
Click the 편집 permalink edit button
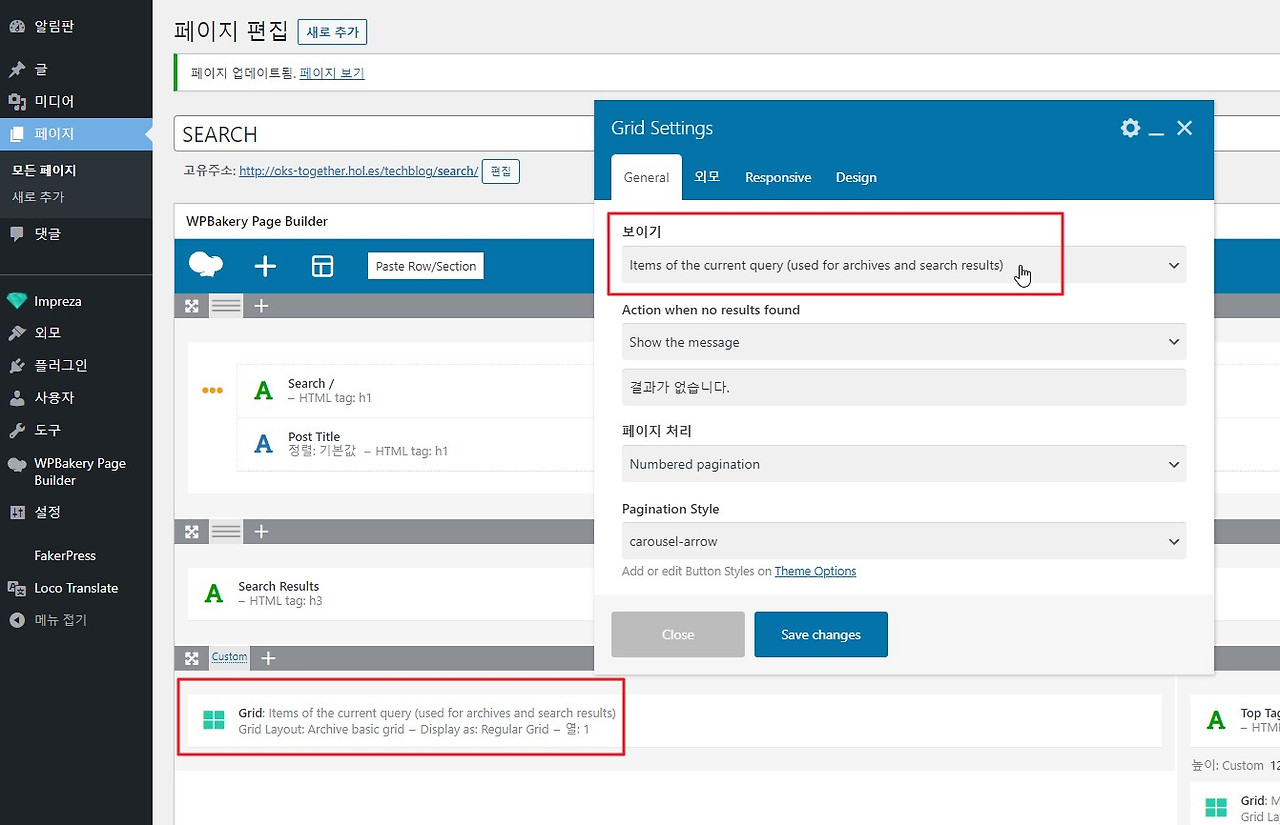click(x=501, y=171)
